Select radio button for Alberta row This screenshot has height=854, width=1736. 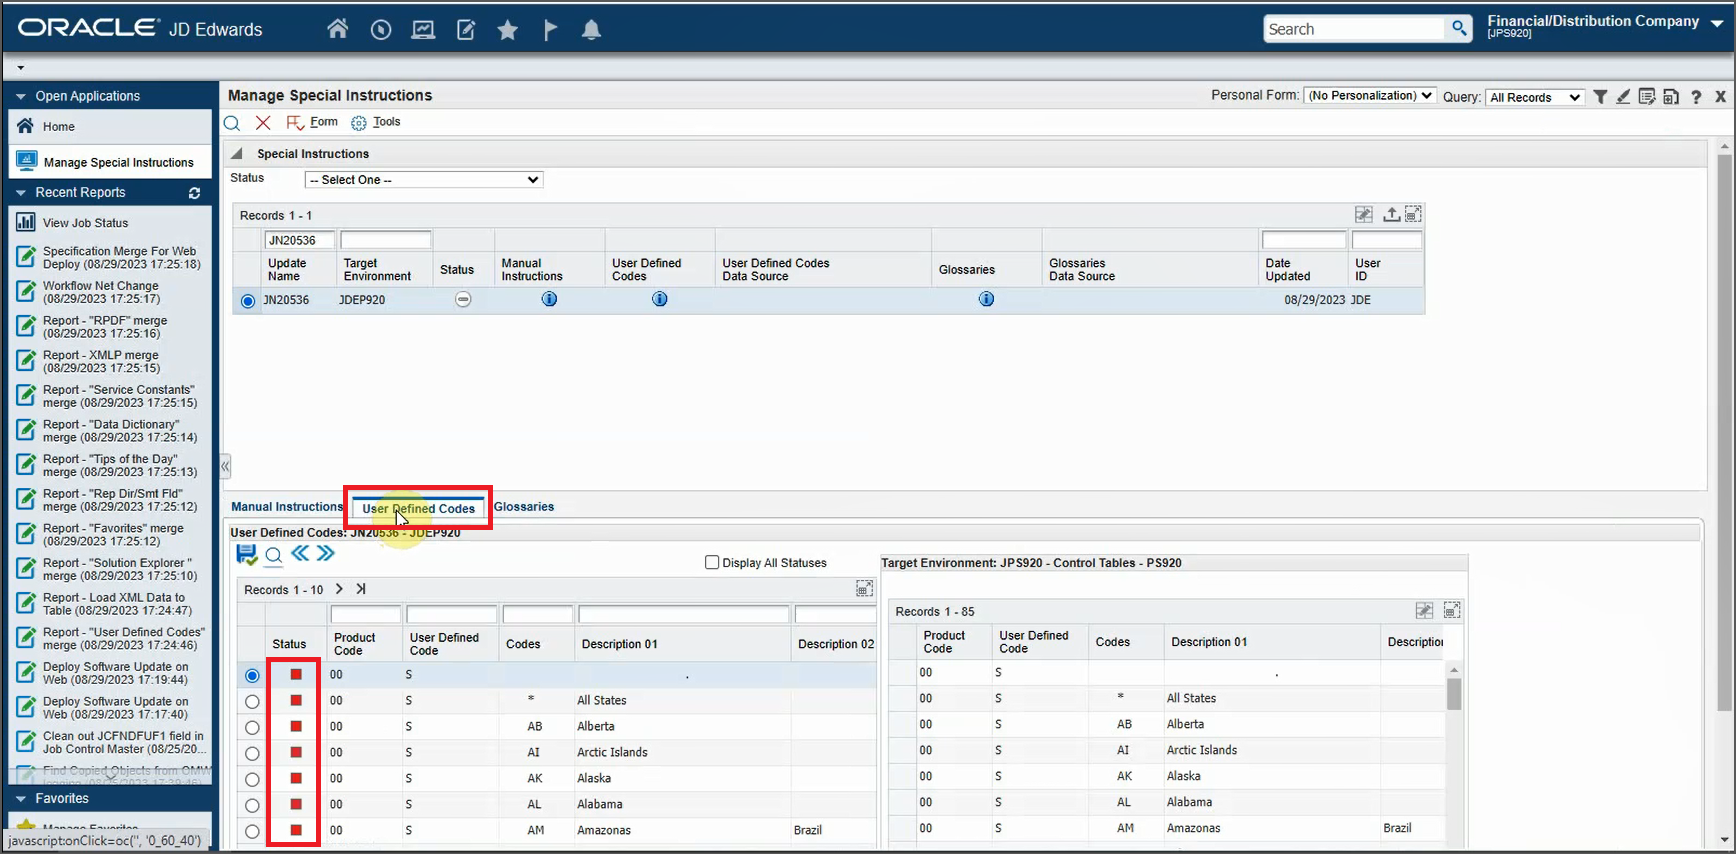click(252, 728)
